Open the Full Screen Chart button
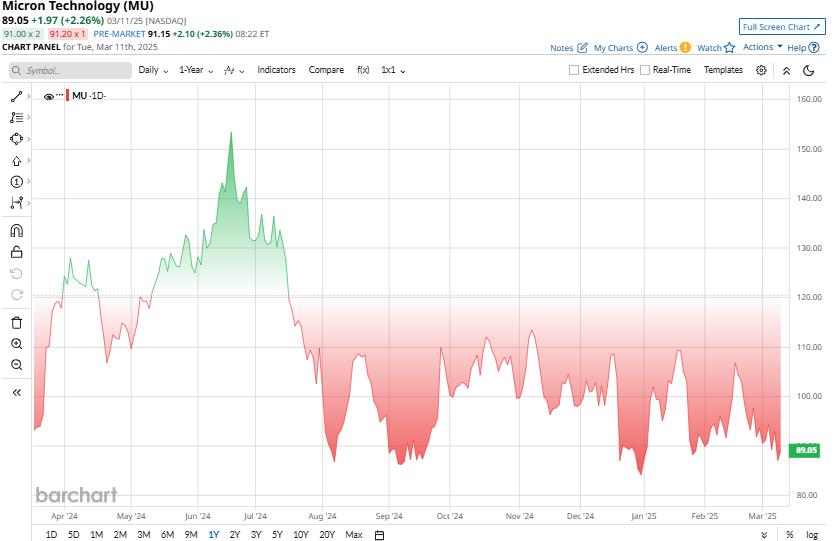 point(782,27)
